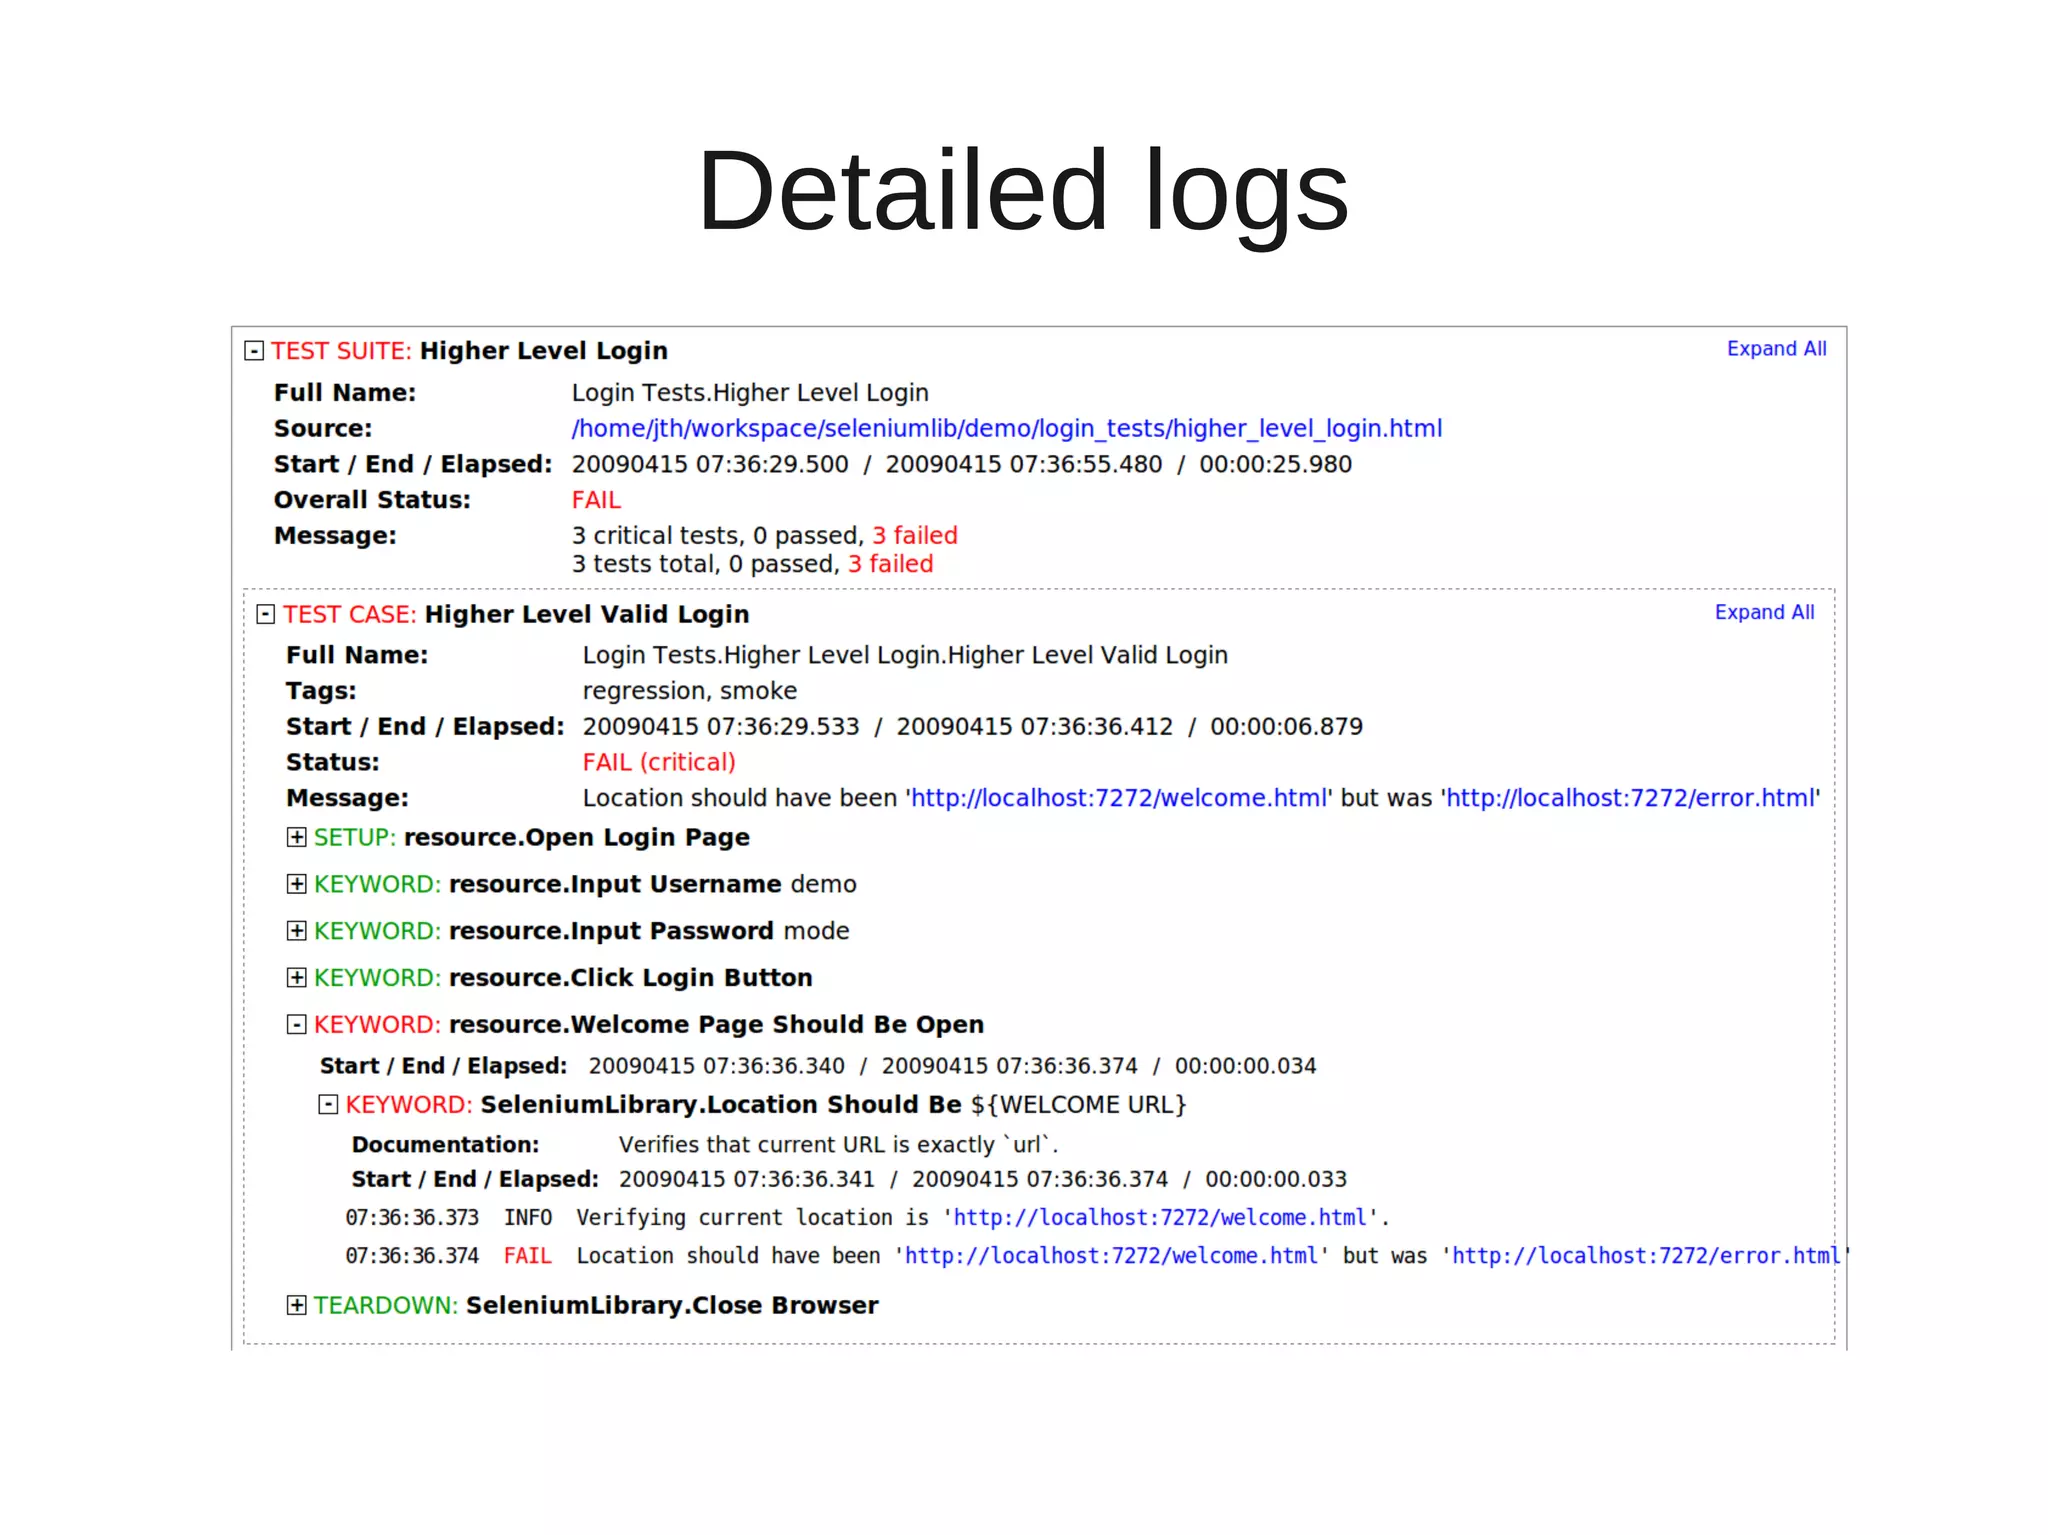Open error.html link in the test case Message

[1631, 798]
